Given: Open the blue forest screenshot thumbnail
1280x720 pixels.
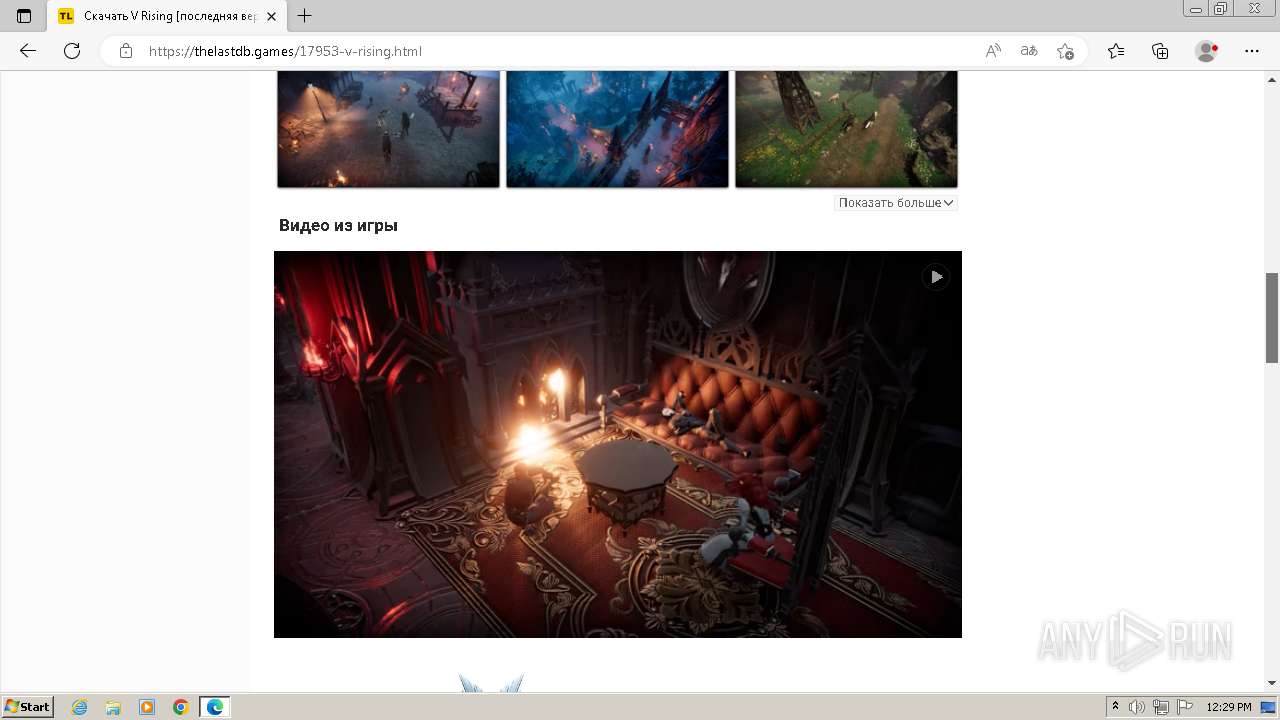Looking at the screenshot, I should click(x=617, y=129).
